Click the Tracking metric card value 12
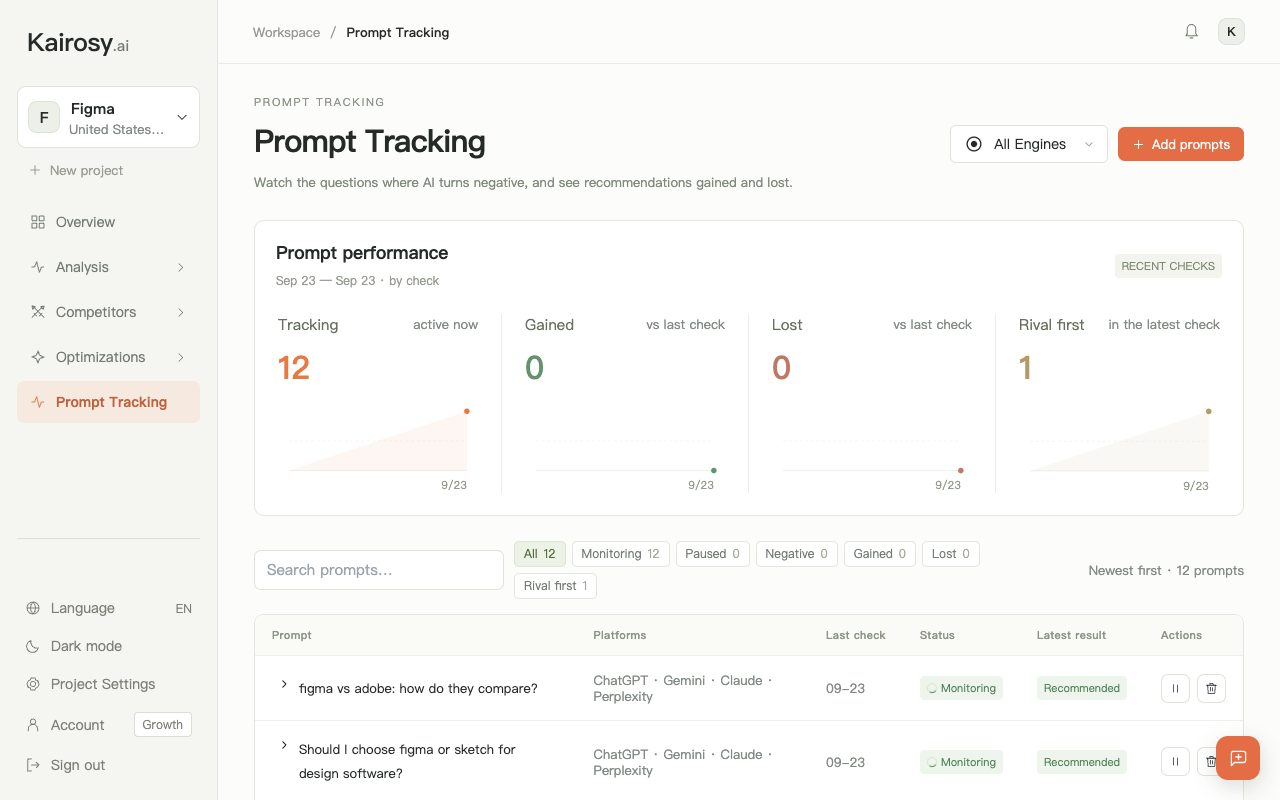The image size is (1280, 800). [294, 368]
